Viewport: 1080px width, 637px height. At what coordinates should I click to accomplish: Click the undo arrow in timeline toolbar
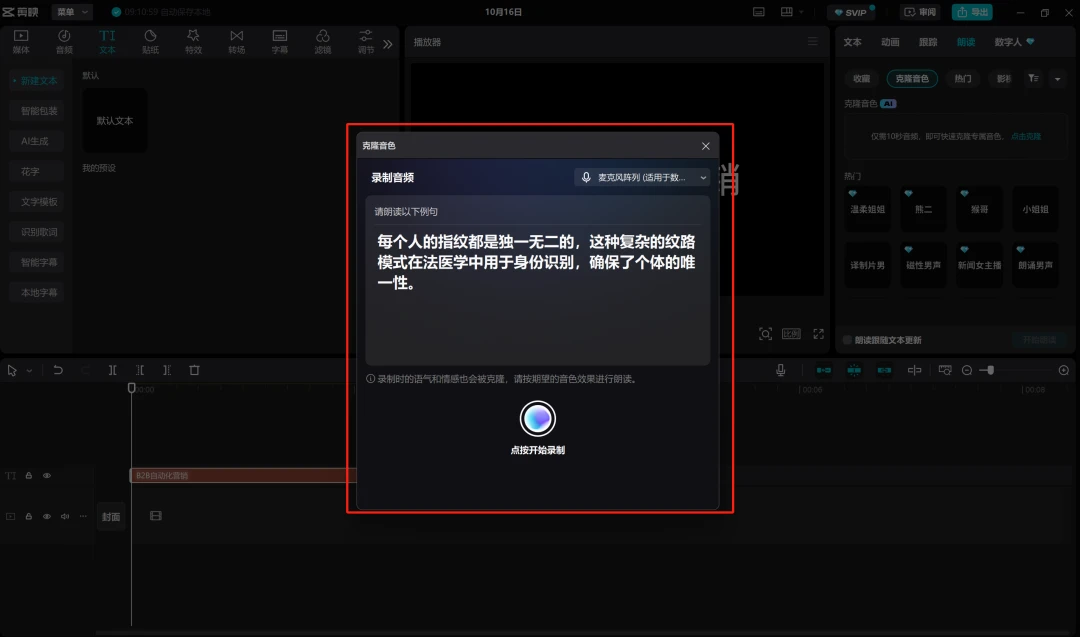tap(58, 370)
